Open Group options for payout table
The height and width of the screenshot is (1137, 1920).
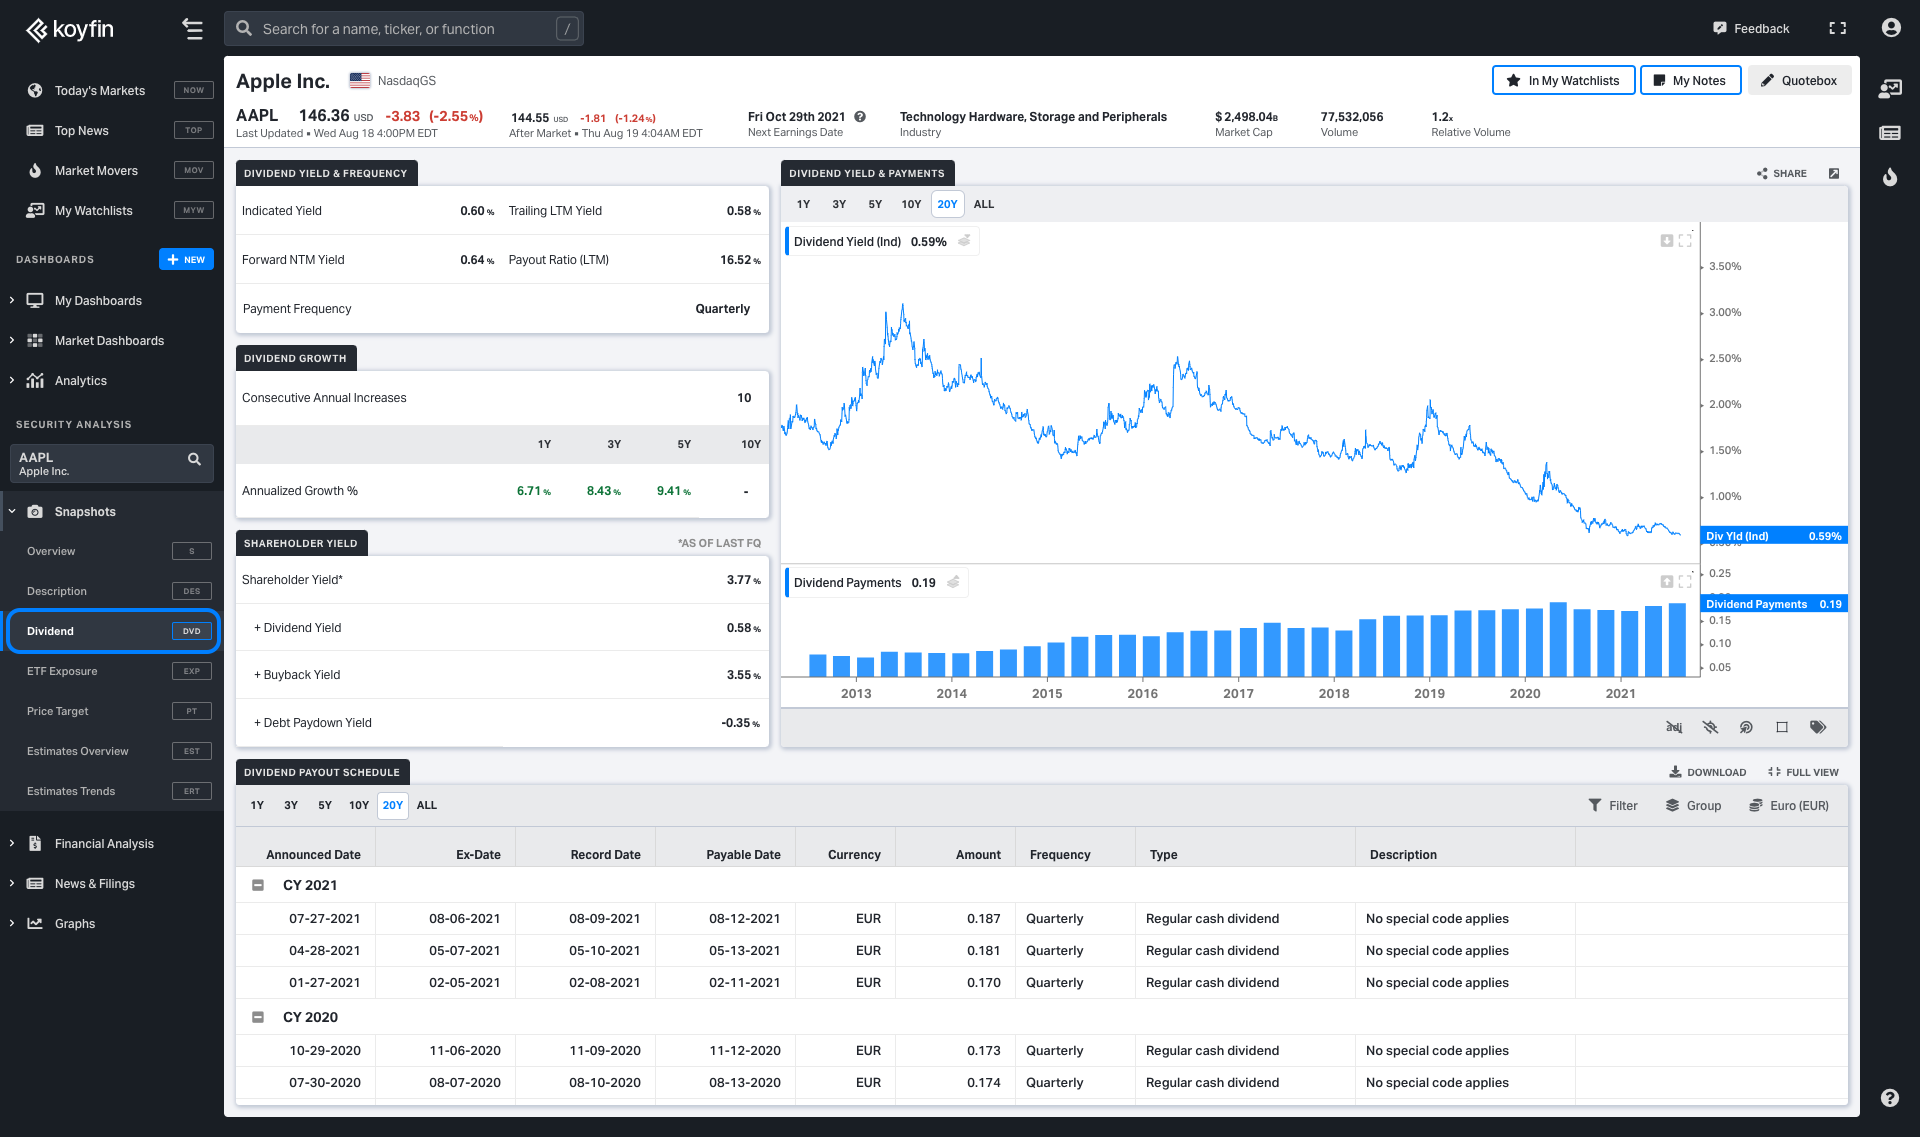[1693, 806]
